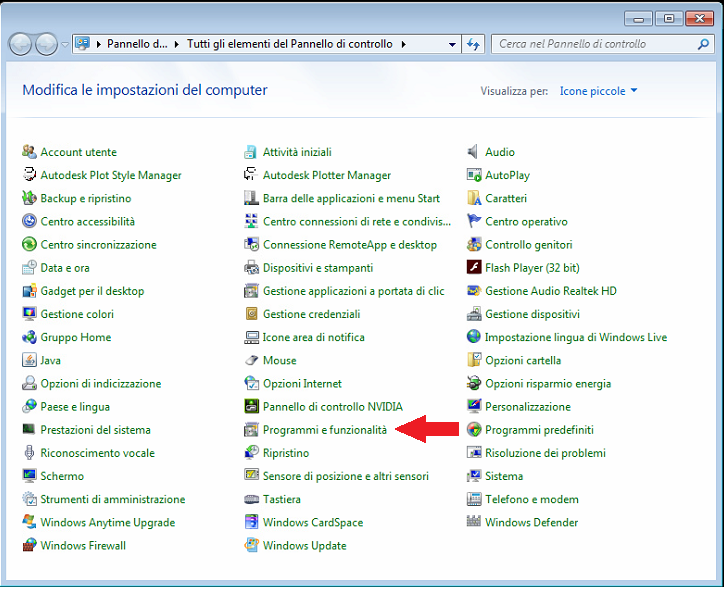Open Gestione dispositivi link

tap(532, 314)
